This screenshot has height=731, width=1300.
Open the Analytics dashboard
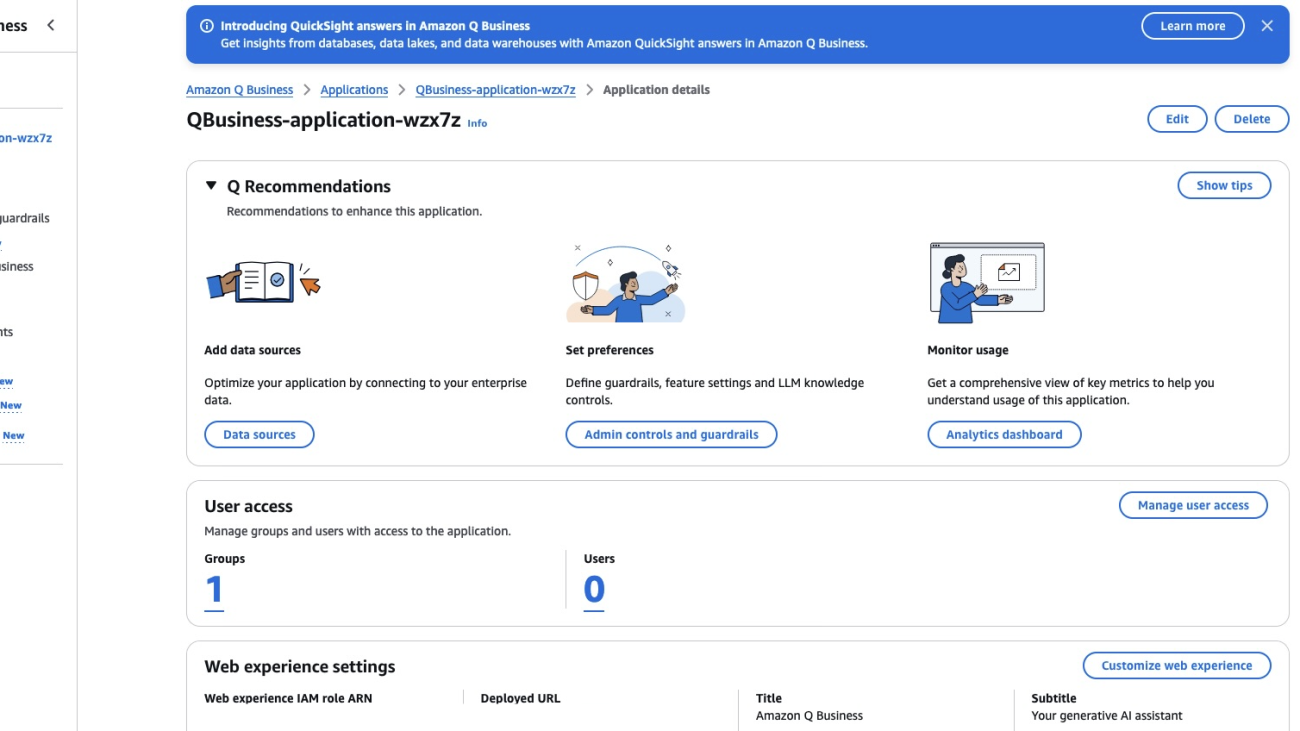(x=1004, y=435)
